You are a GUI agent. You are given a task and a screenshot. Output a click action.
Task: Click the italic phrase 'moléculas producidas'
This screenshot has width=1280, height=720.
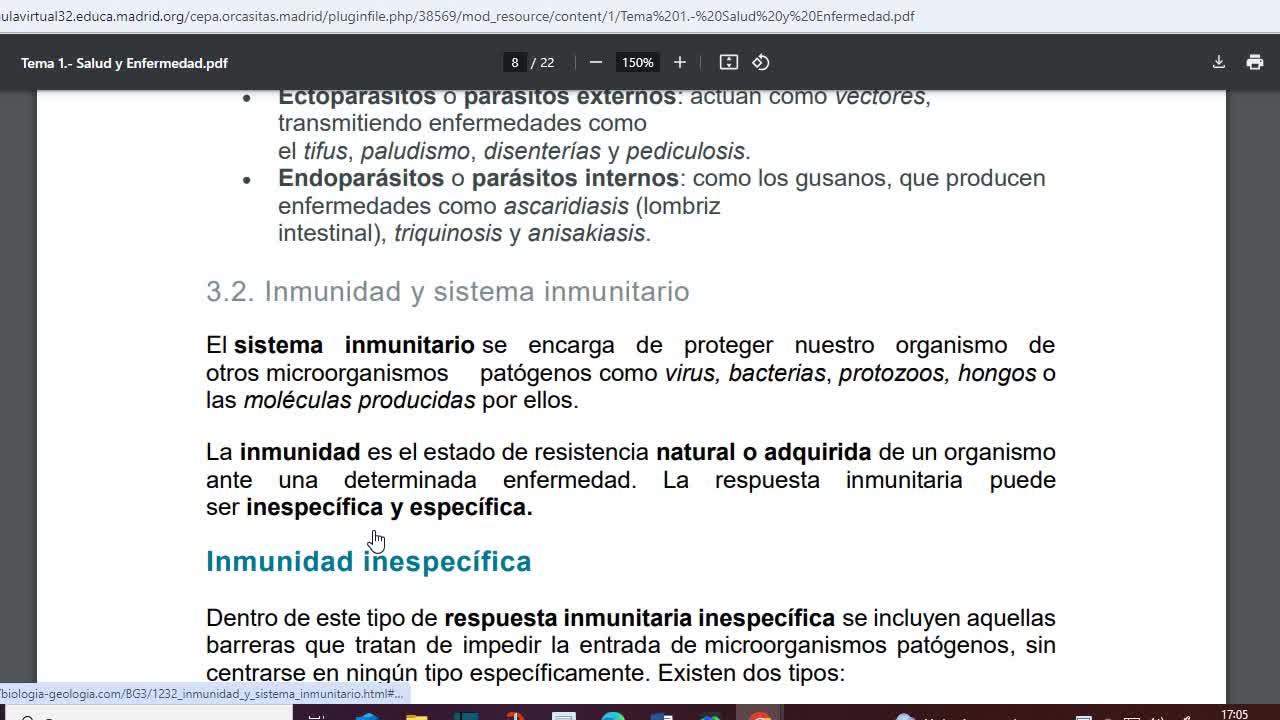point(359,401)
